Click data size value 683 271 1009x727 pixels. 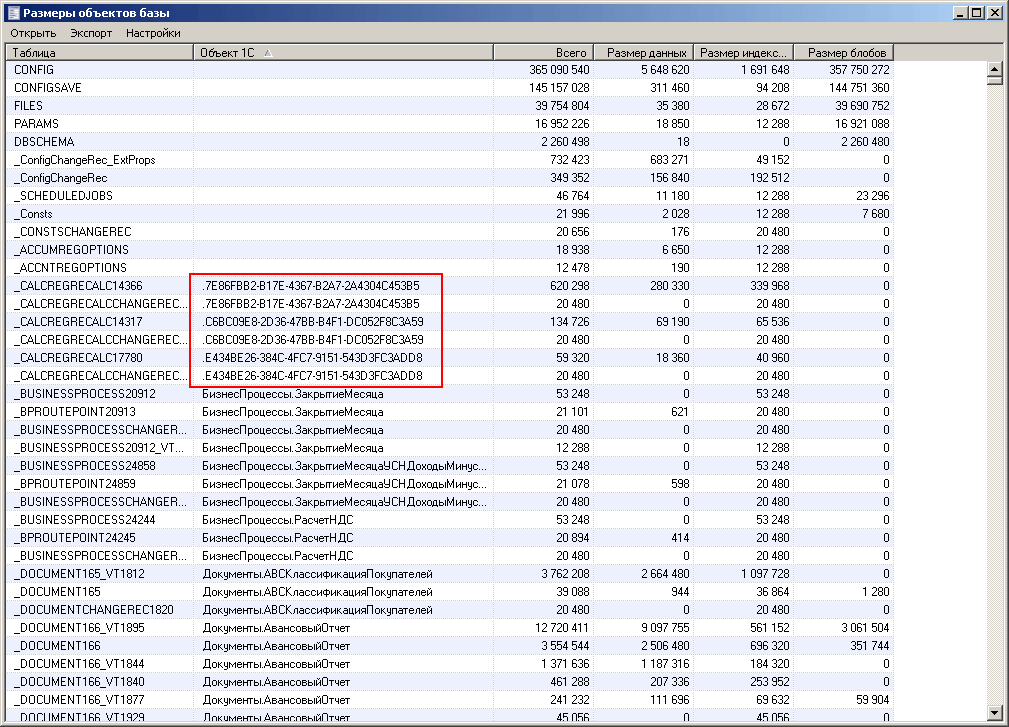point(669,160)
